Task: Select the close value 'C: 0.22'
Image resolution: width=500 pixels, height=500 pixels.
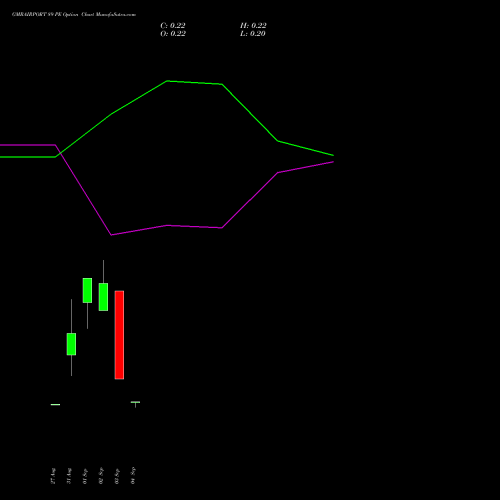Action: 173,26
